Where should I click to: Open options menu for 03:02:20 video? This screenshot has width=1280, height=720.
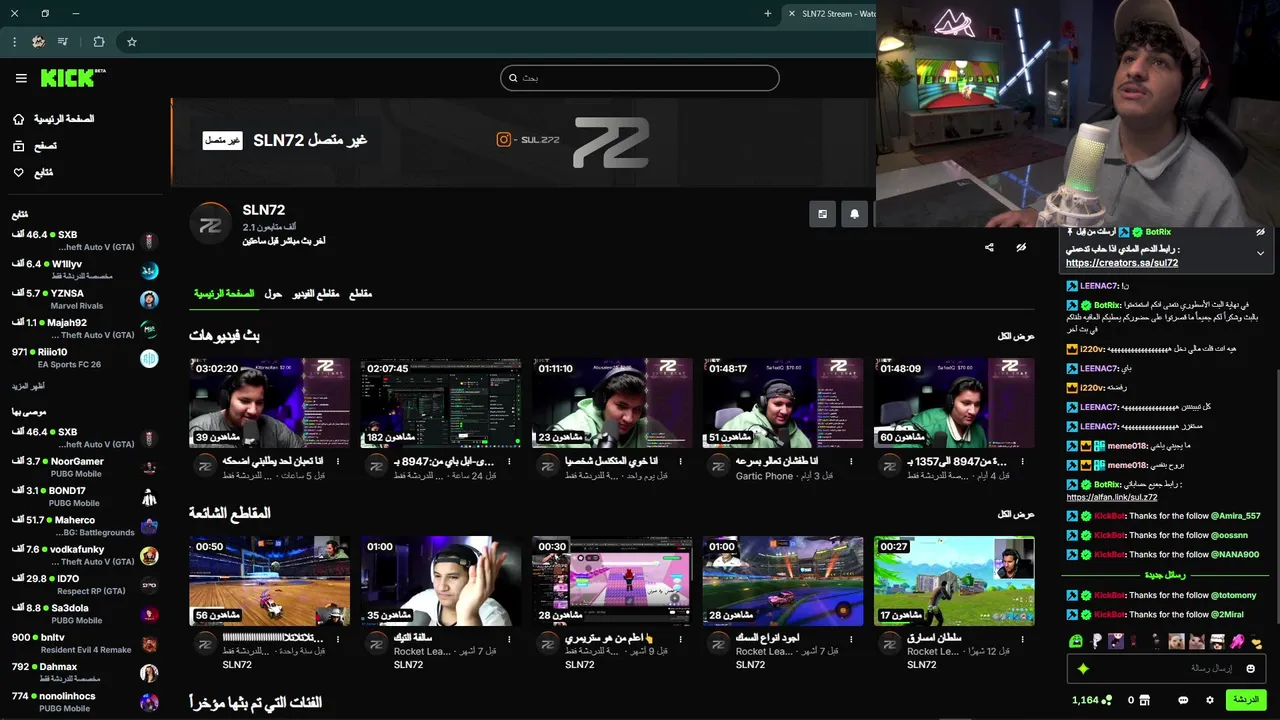[x=337, y=462]
